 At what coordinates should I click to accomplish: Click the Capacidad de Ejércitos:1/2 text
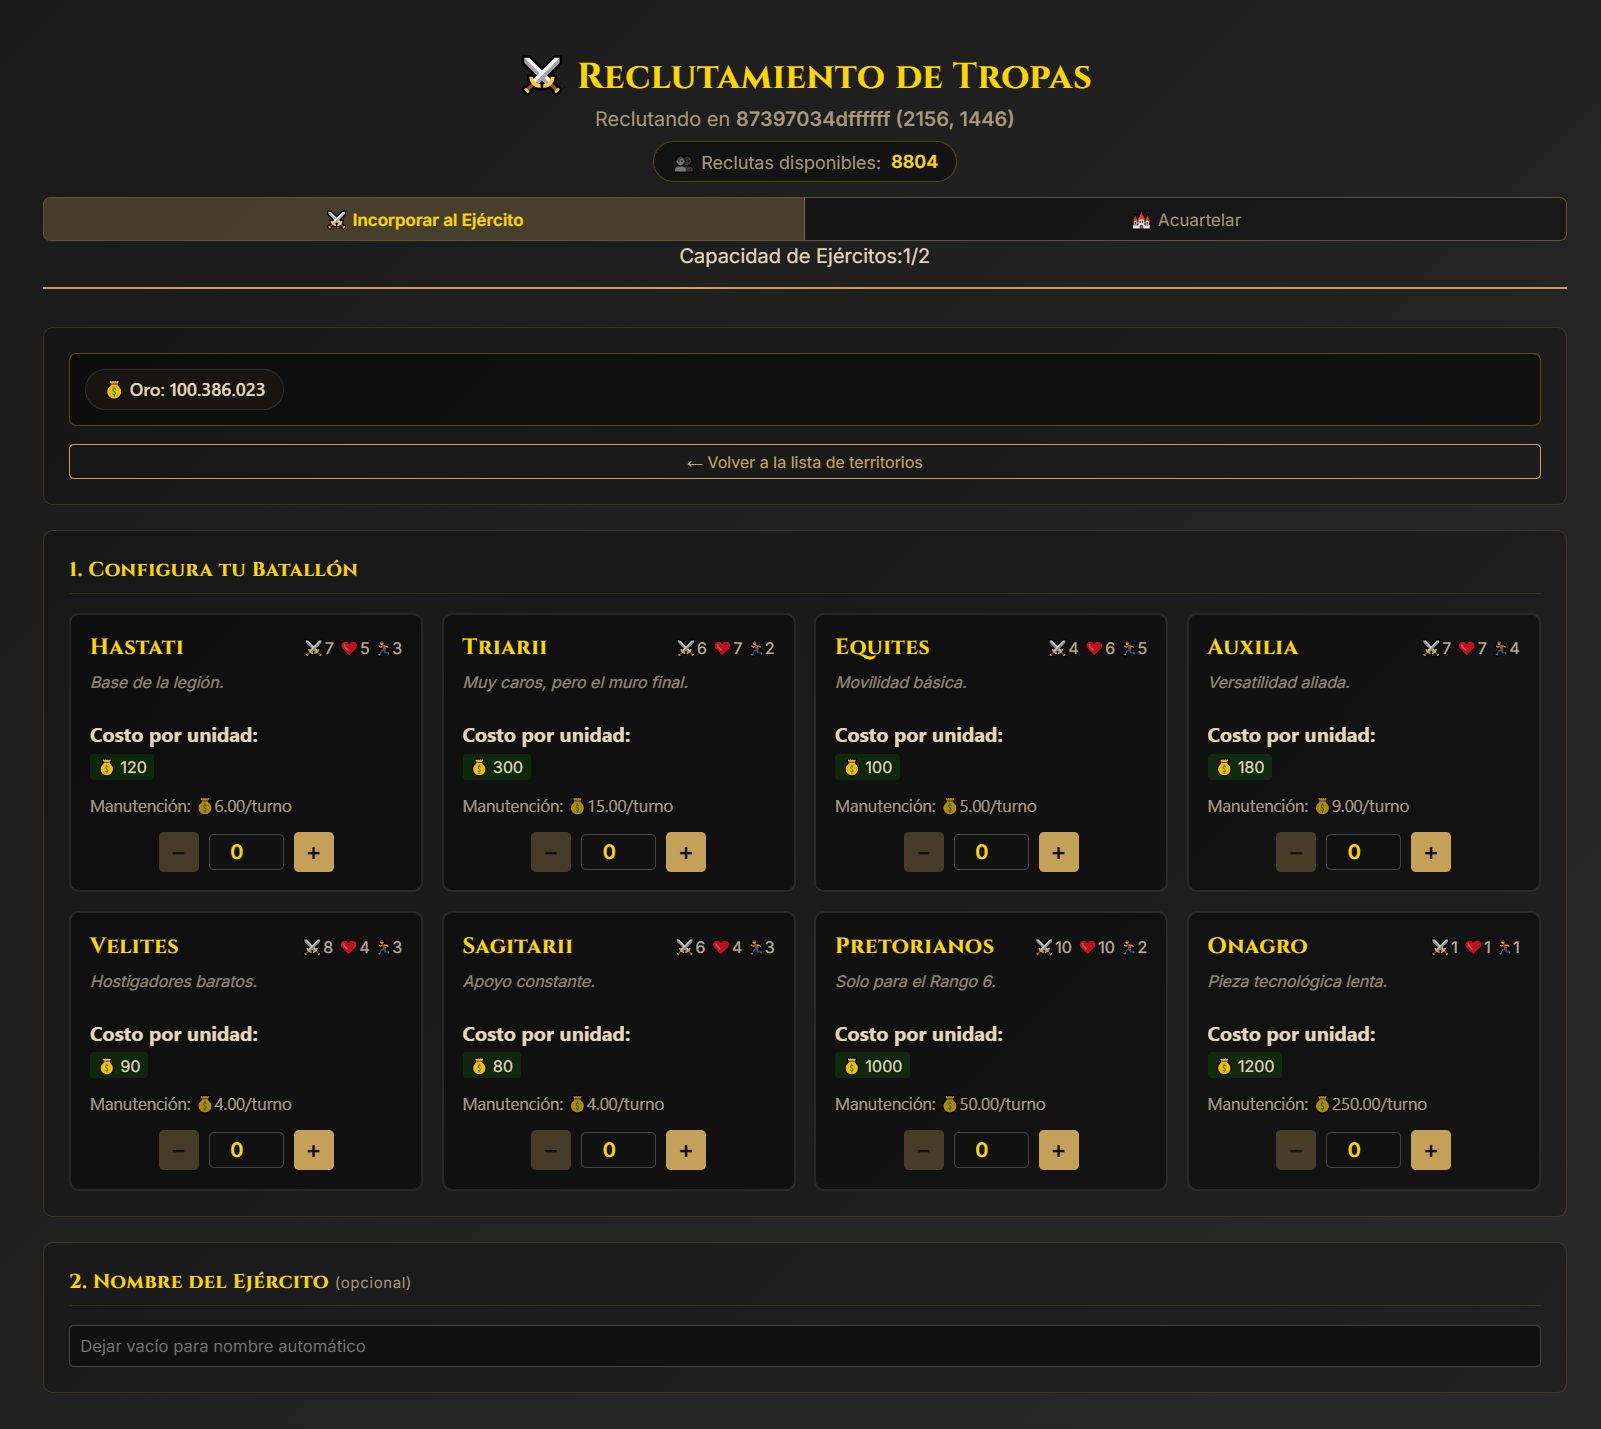[x=804, y=257]
